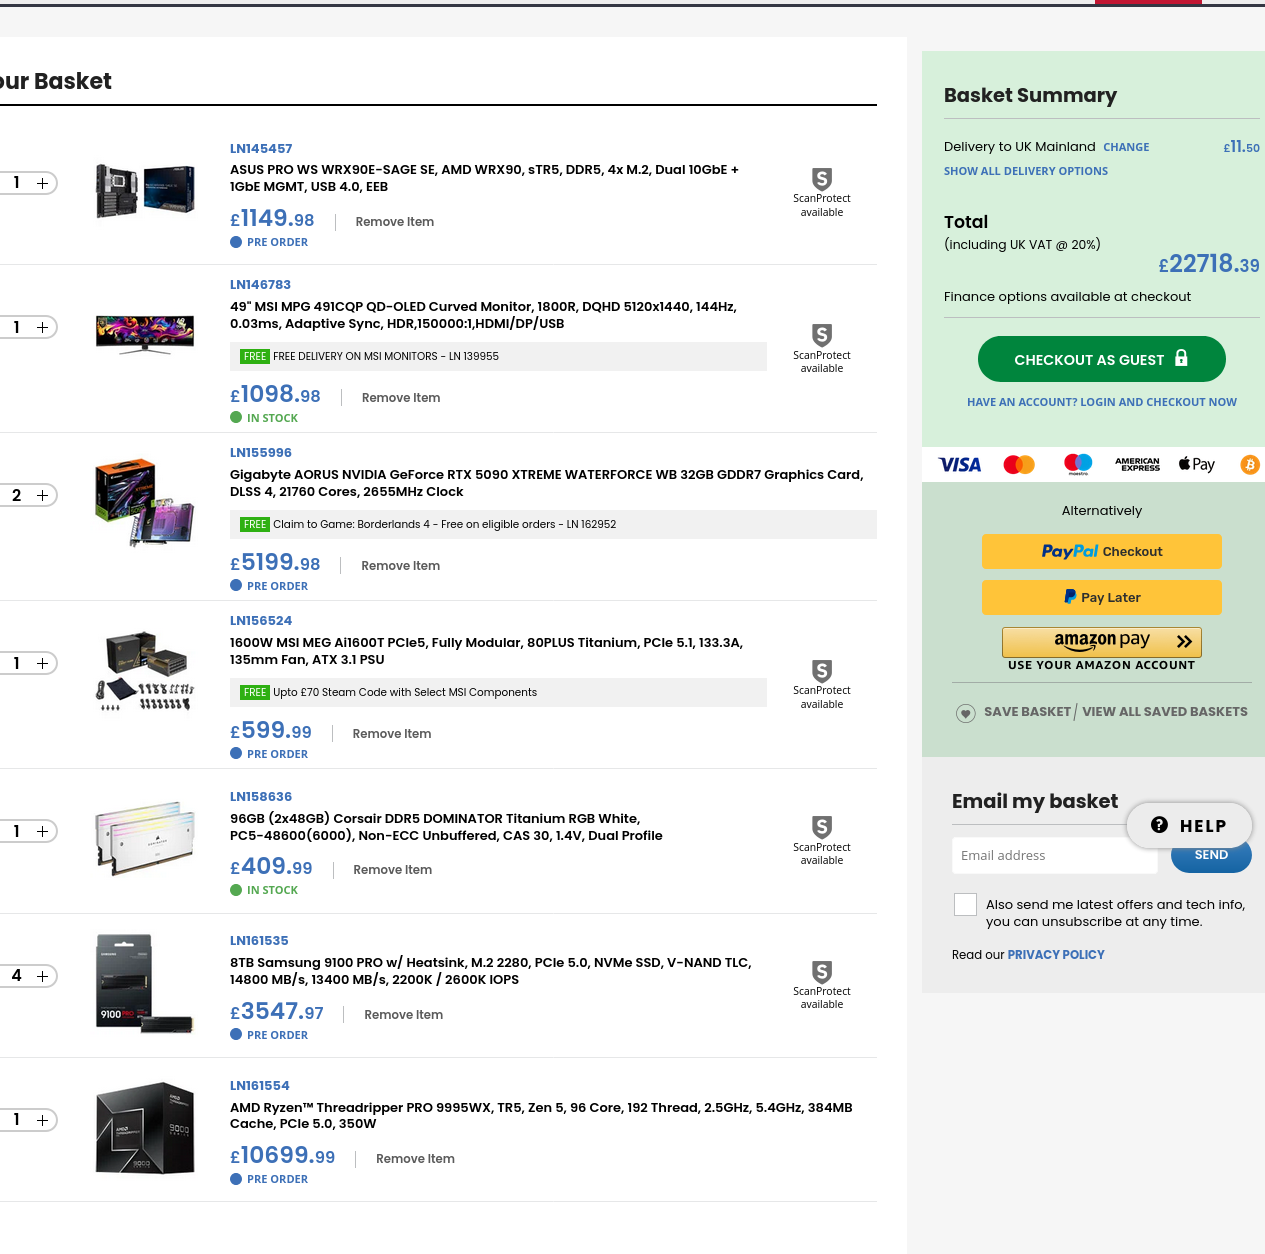The width and height of the screenshot is (1265, 1254).
Task: Open MSI curved monitor product image
Action: pos(145,334)
